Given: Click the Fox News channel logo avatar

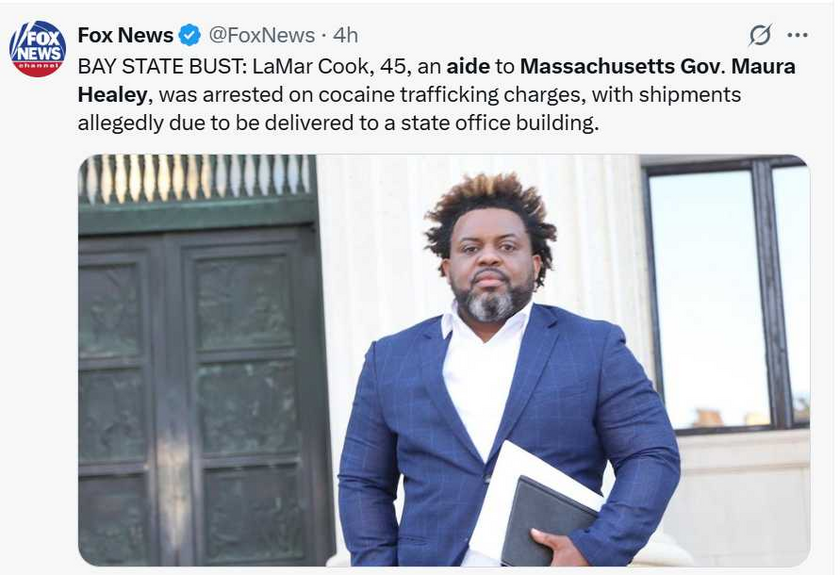Looking at the screenshot, I should tap(37, 49).
